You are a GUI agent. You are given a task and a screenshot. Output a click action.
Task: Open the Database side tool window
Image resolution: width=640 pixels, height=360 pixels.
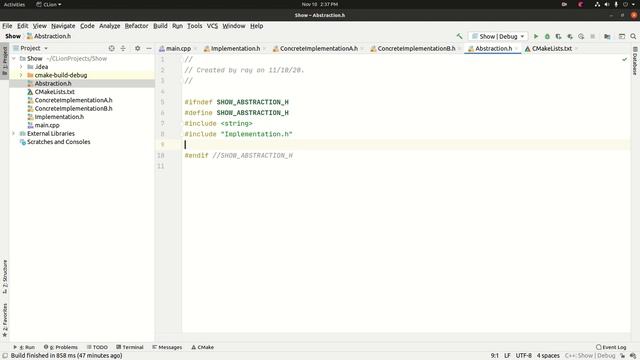click(x=635, y=61)
